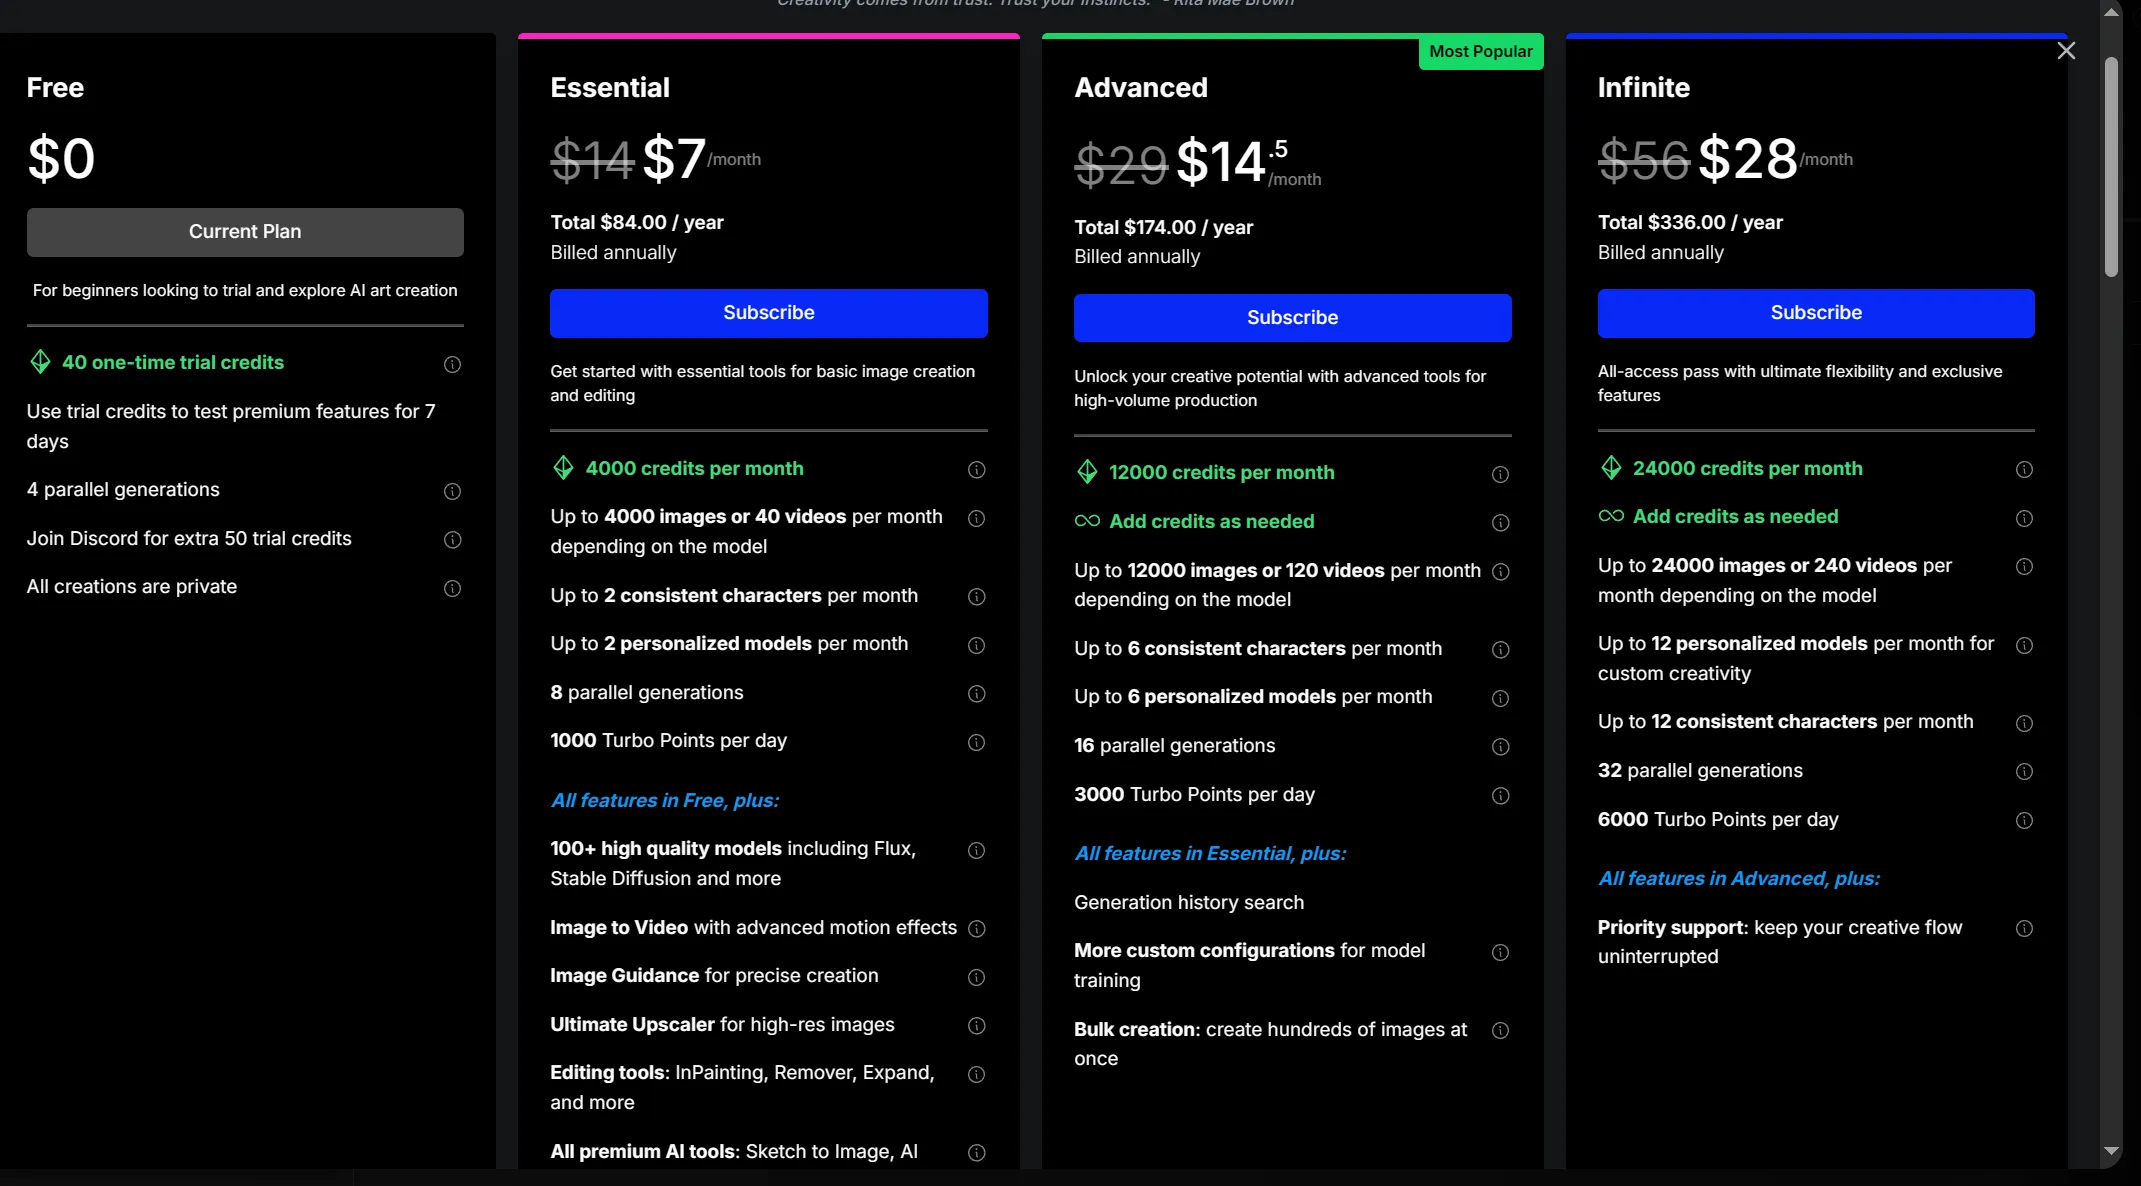Open info icon for 16 parallel generations
Viewport: 2141px width, 1186px height.
tap(1500, 747)
